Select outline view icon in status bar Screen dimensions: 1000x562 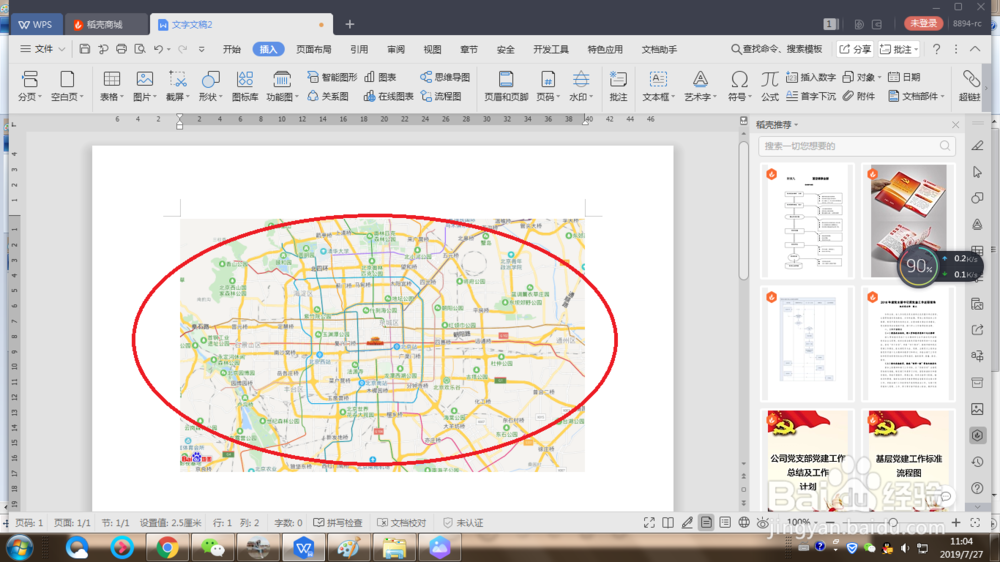pos(725,522)
